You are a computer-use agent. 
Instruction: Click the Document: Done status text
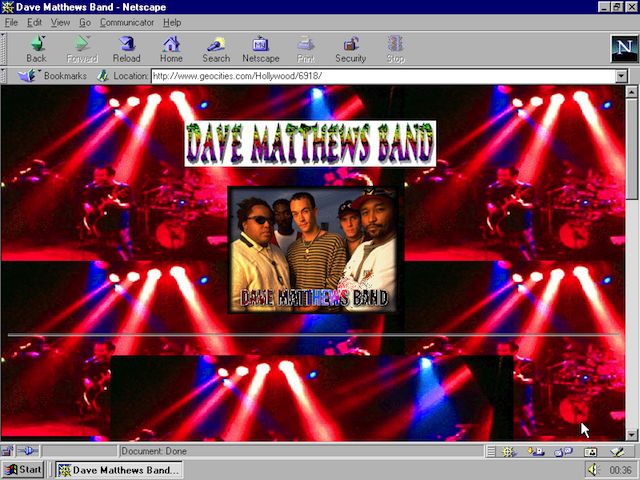[x=154, y=451]
